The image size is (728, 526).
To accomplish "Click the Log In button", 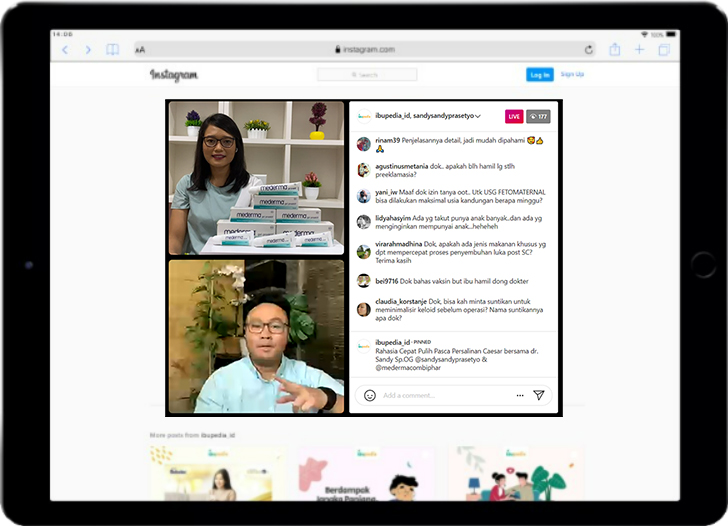I will tap(540, 75).
